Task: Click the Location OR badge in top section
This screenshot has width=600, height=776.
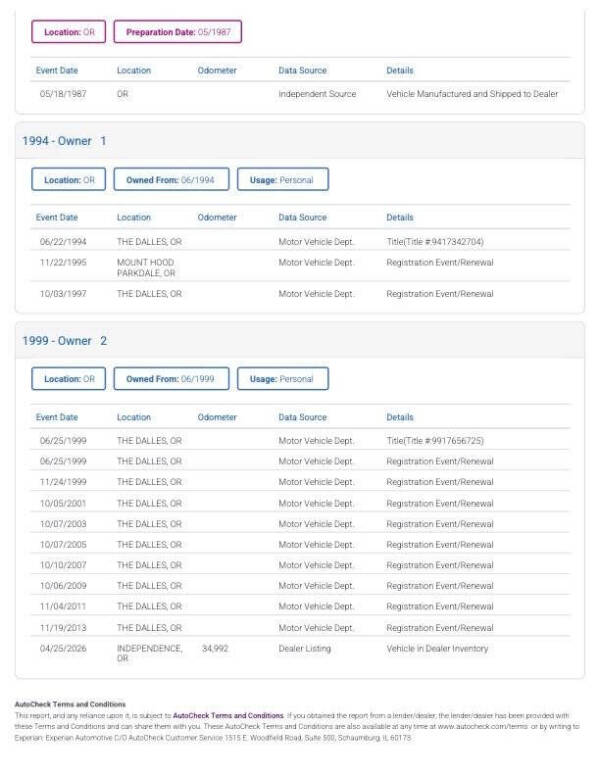Action: (68, 32)
